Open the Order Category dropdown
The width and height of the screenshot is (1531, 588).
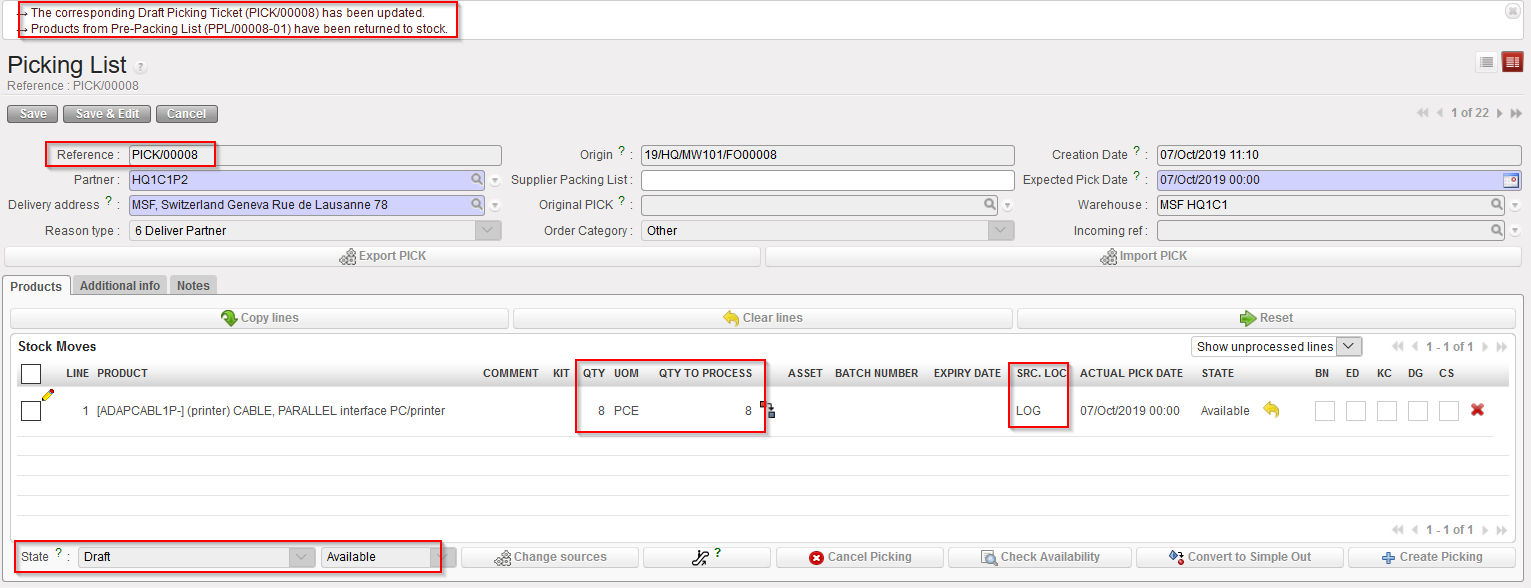[1001, 230]
